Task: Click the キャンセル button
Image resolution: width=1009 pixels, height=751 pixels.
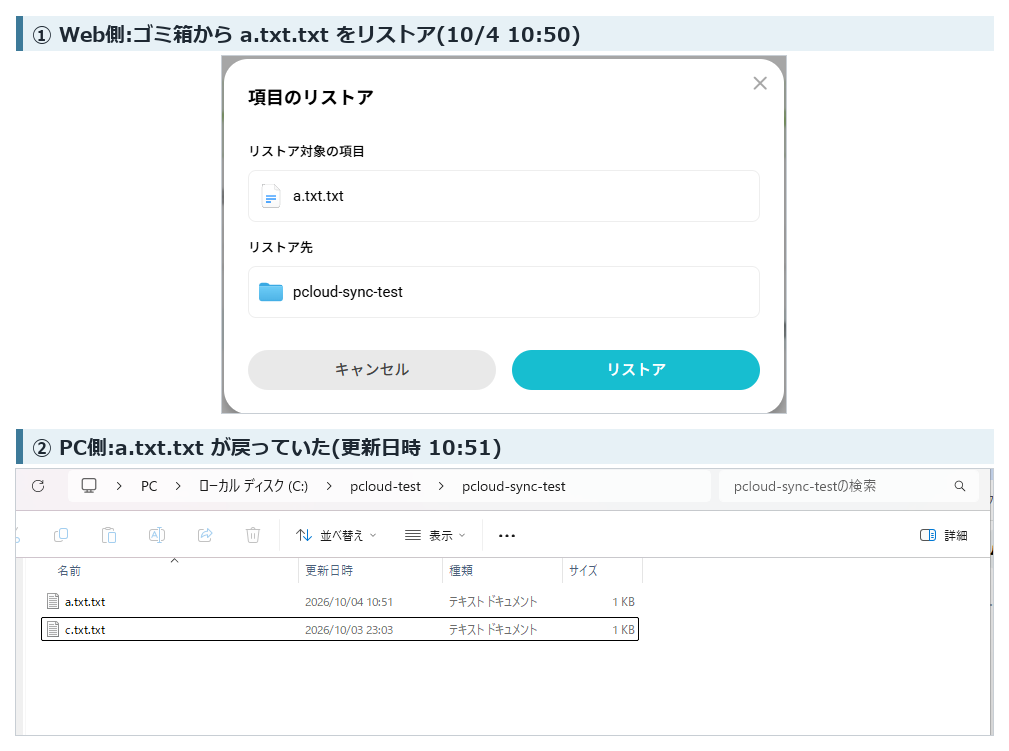Action: (372, 369)
